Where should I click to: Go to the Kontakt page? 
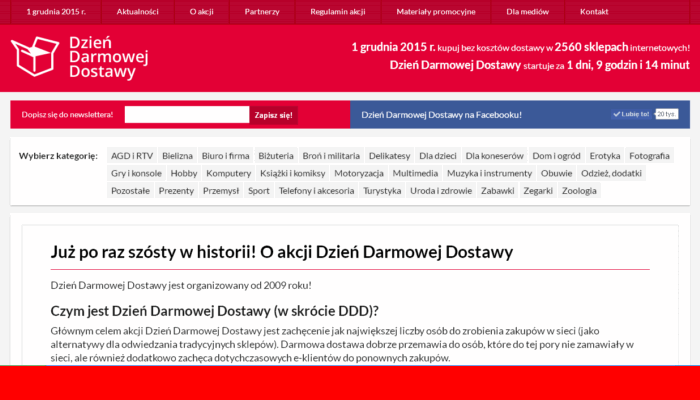pos(594,12)
